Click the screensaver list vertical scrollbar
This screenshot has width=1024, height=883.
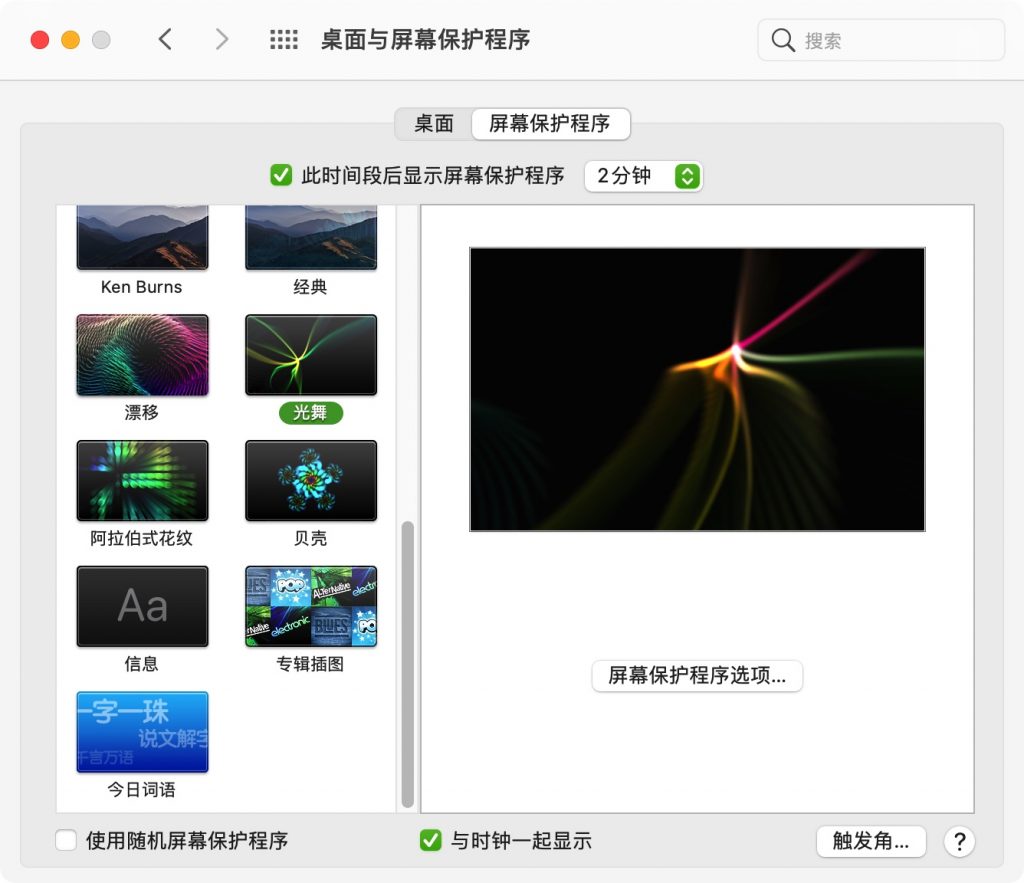point(408,664)
